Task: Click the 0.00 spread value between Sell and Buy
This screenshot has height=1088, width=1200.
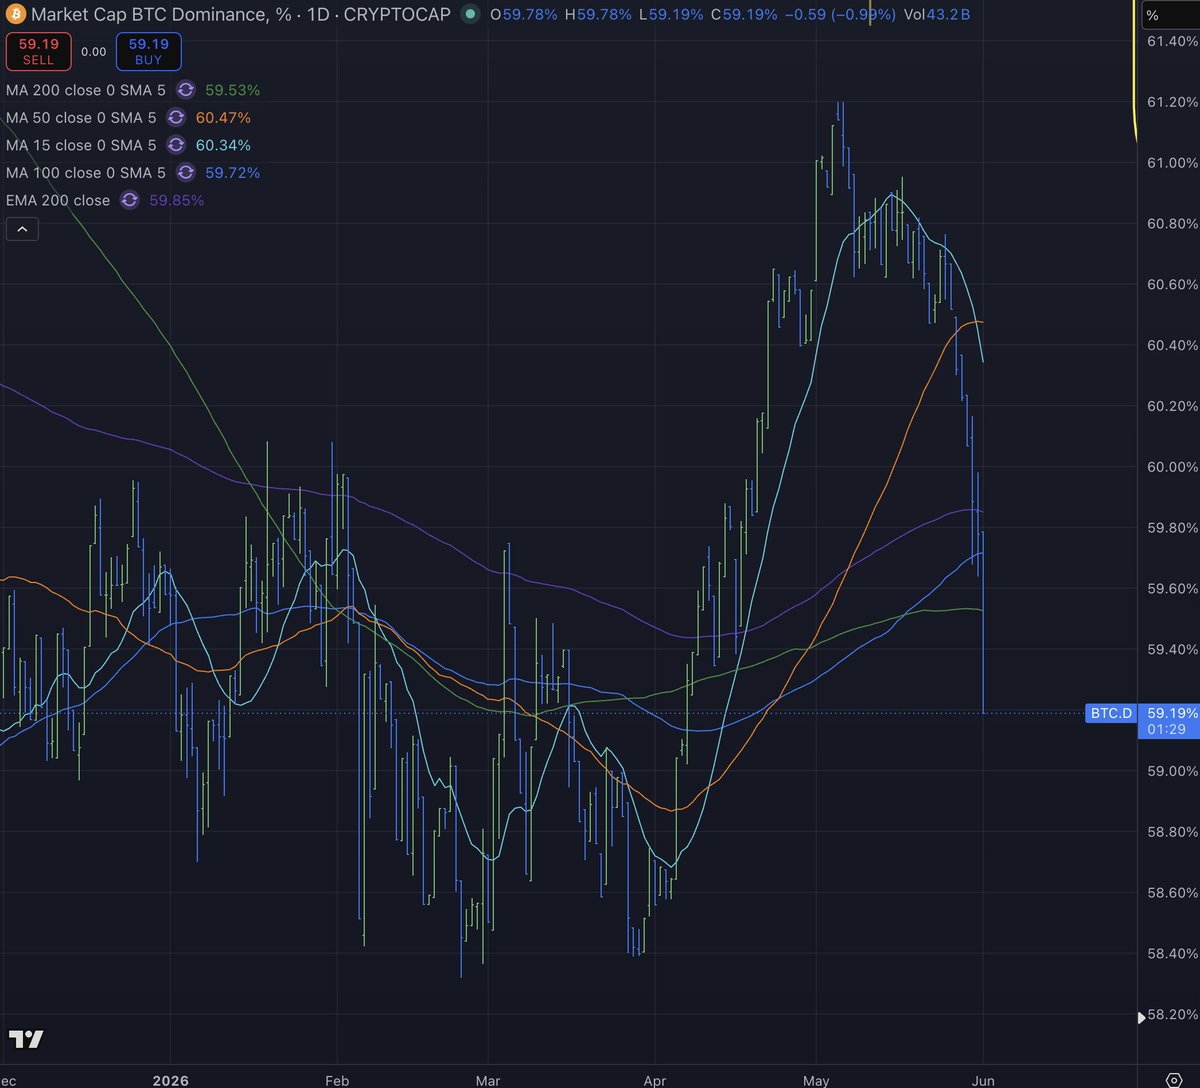Action: pyautogui.click(x=93, y=52)
